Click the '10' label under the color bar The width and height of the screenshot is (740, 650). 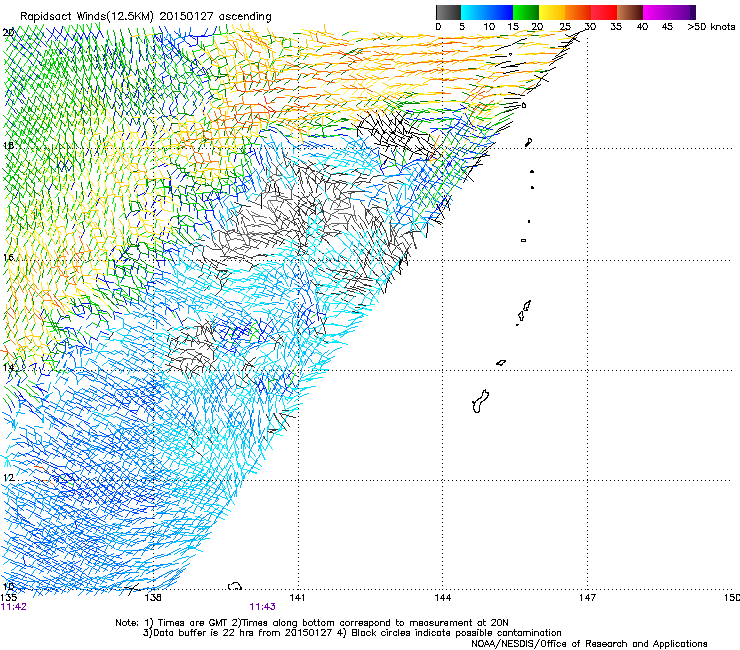[x=489, y=27]
